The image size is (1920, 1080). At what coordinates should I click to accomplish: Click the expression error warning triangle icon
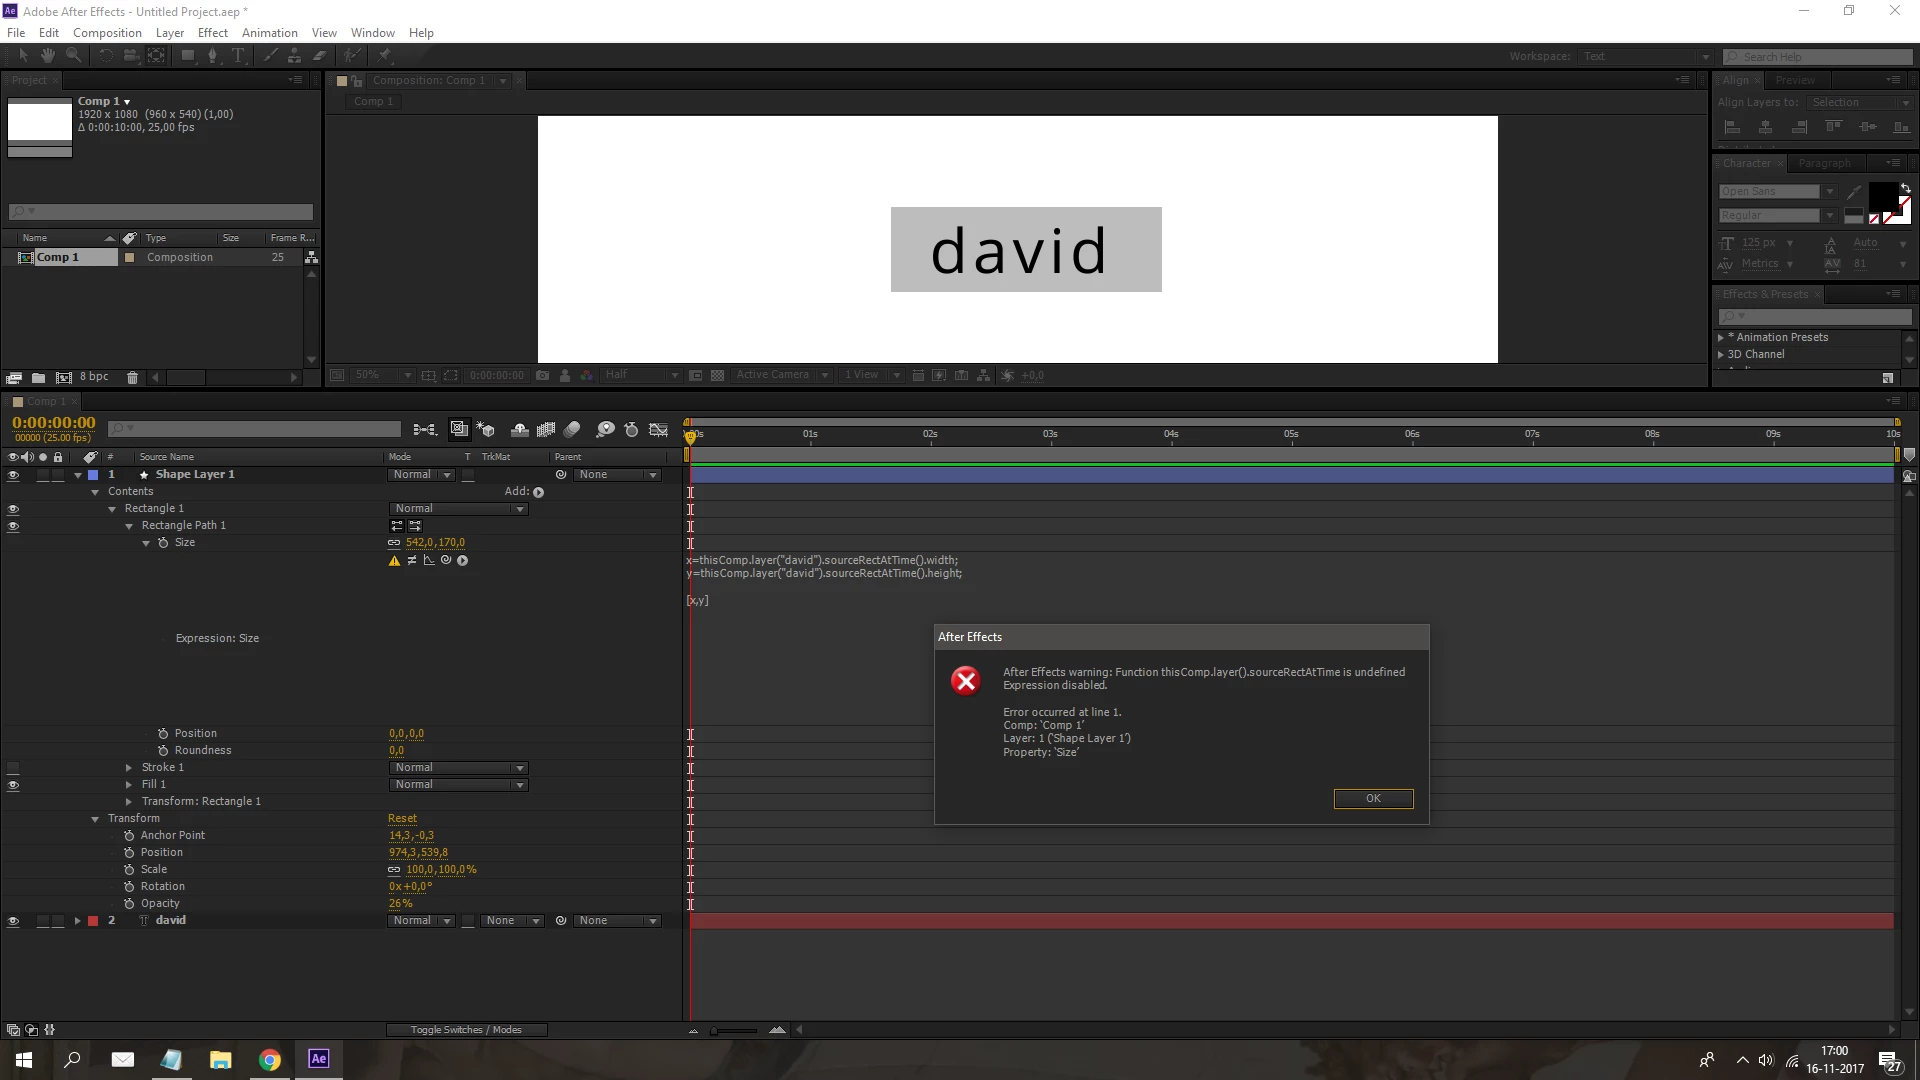point(394,561)
